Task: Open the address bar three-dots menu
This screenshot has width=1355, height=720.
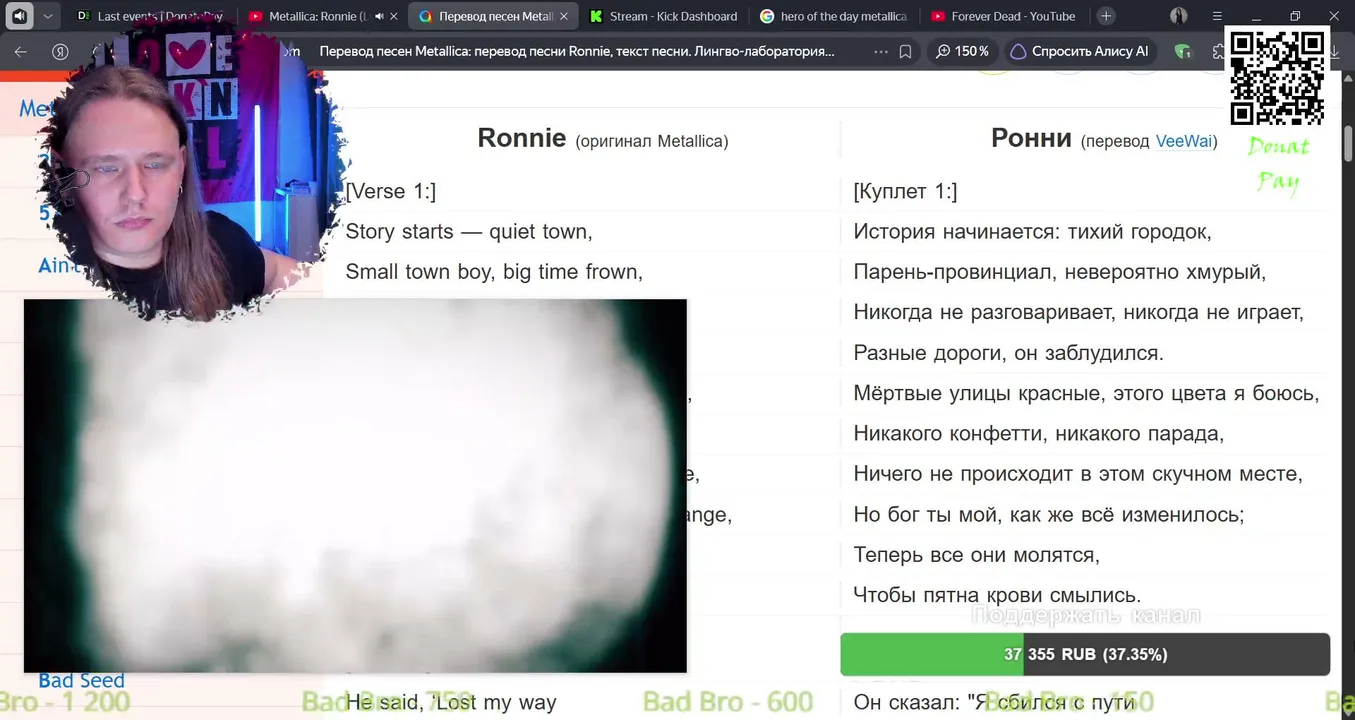Action: click(x=880, y=51)
